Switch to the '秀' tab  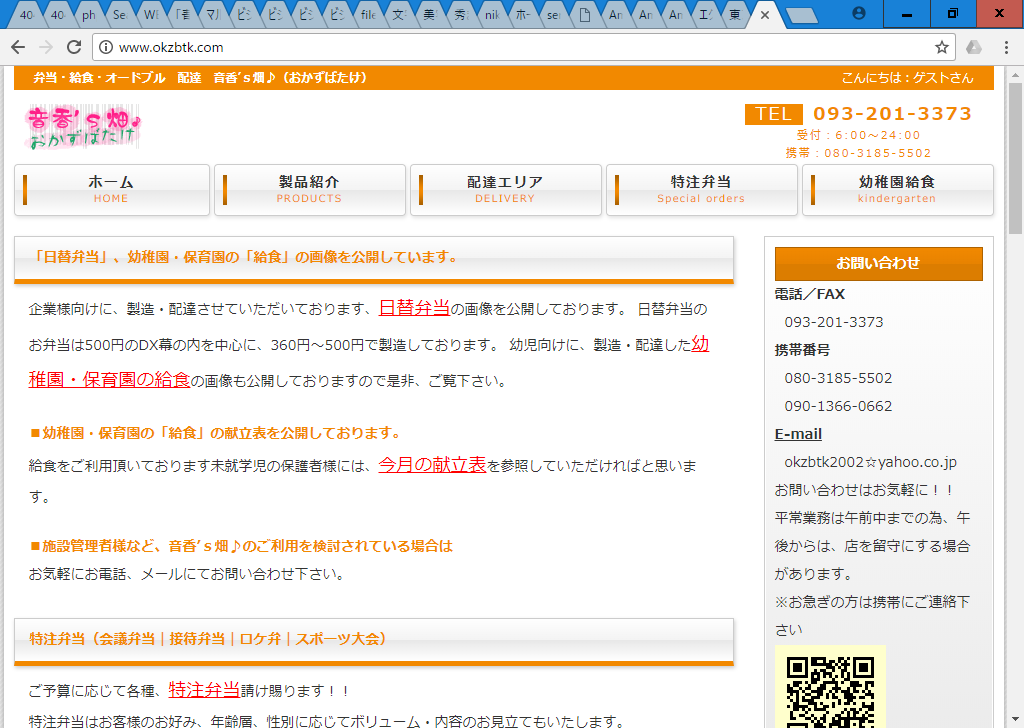(461, 14)
